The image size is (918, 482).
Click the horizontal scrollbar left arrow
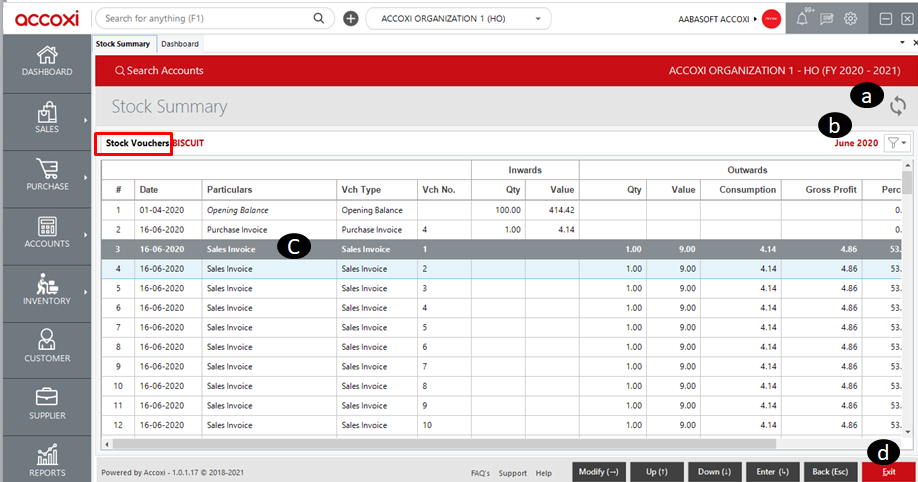click(x=107, y=445)
